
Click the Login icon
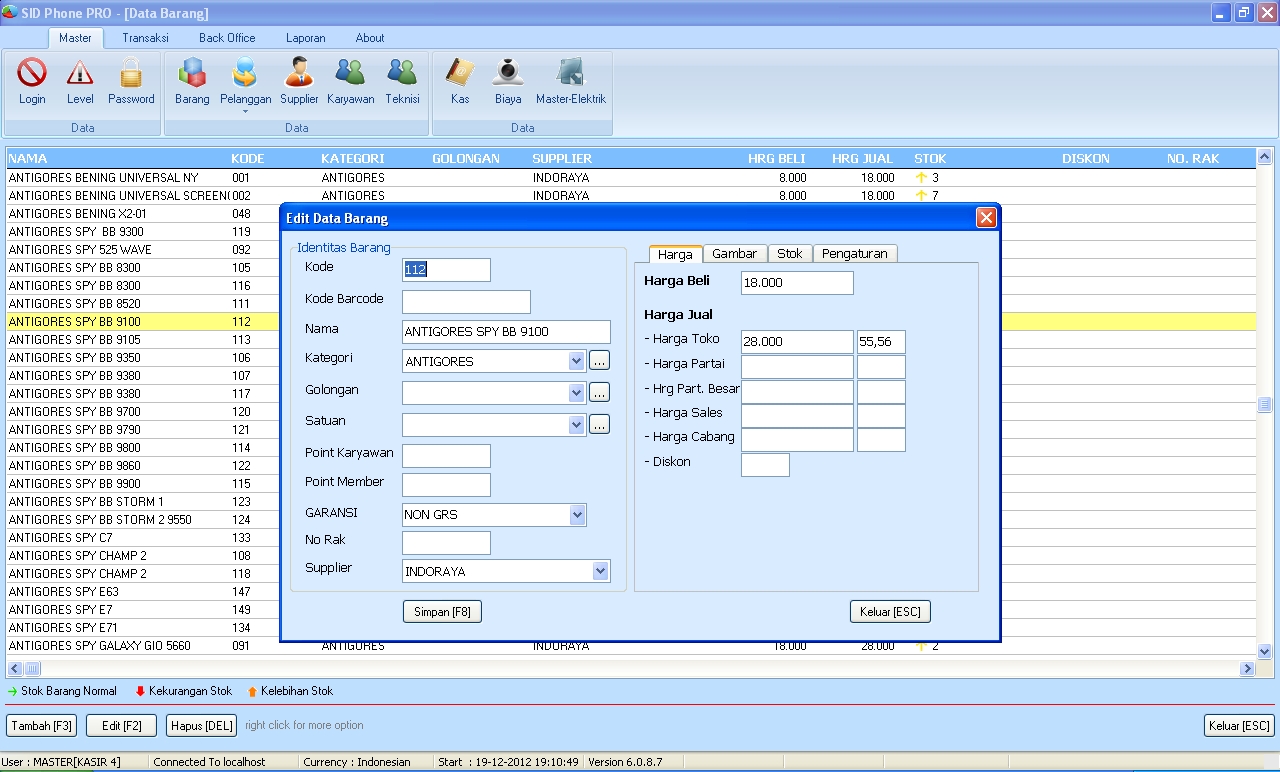[x=31, y=80]
